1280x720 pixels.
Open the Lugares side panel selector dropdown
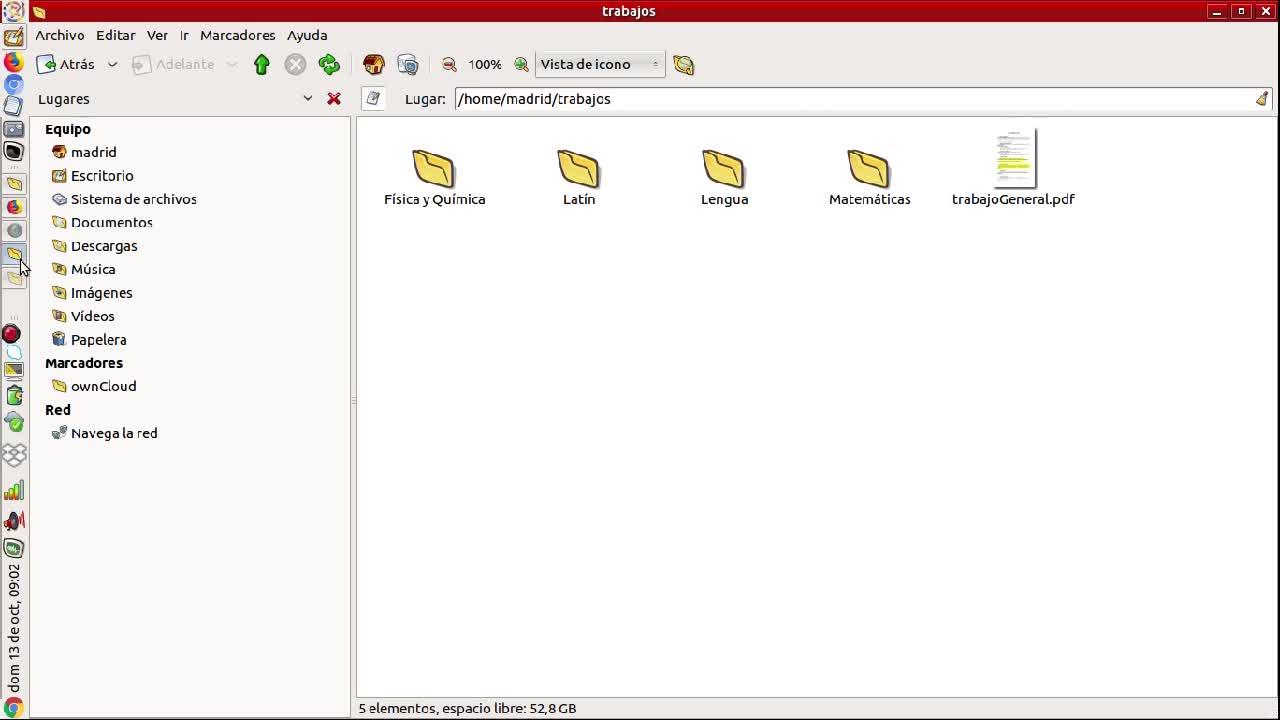tap(307, 99)
